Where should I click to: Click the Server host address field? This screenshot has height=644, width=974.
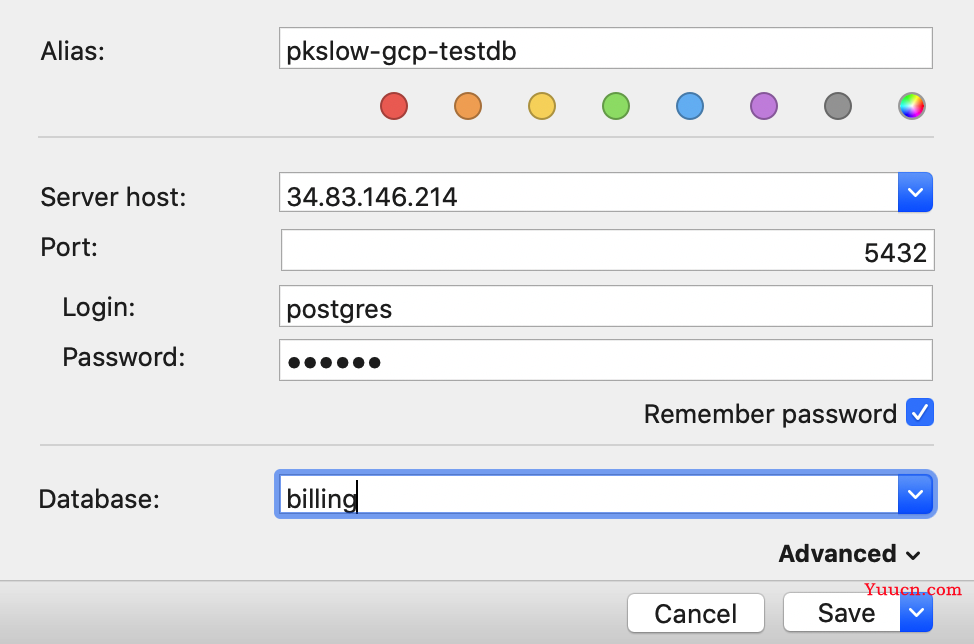[589, 193]
